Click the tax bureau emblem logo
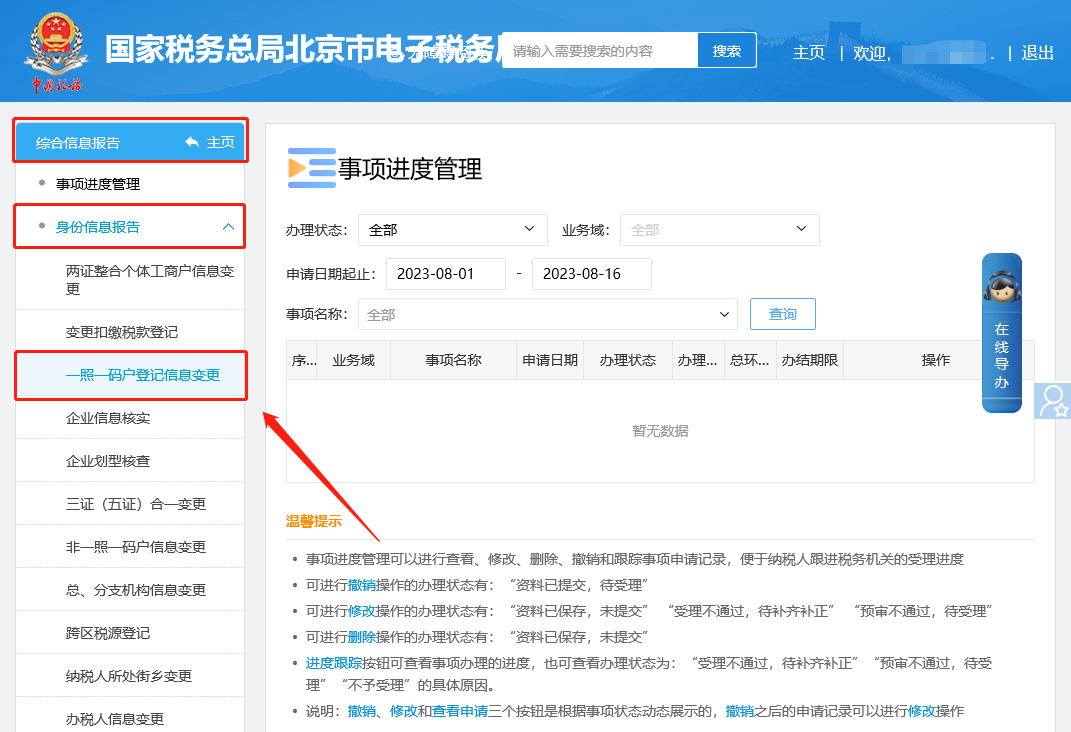1071x732 pixels. pyautogui.click(x=56, y=50)
